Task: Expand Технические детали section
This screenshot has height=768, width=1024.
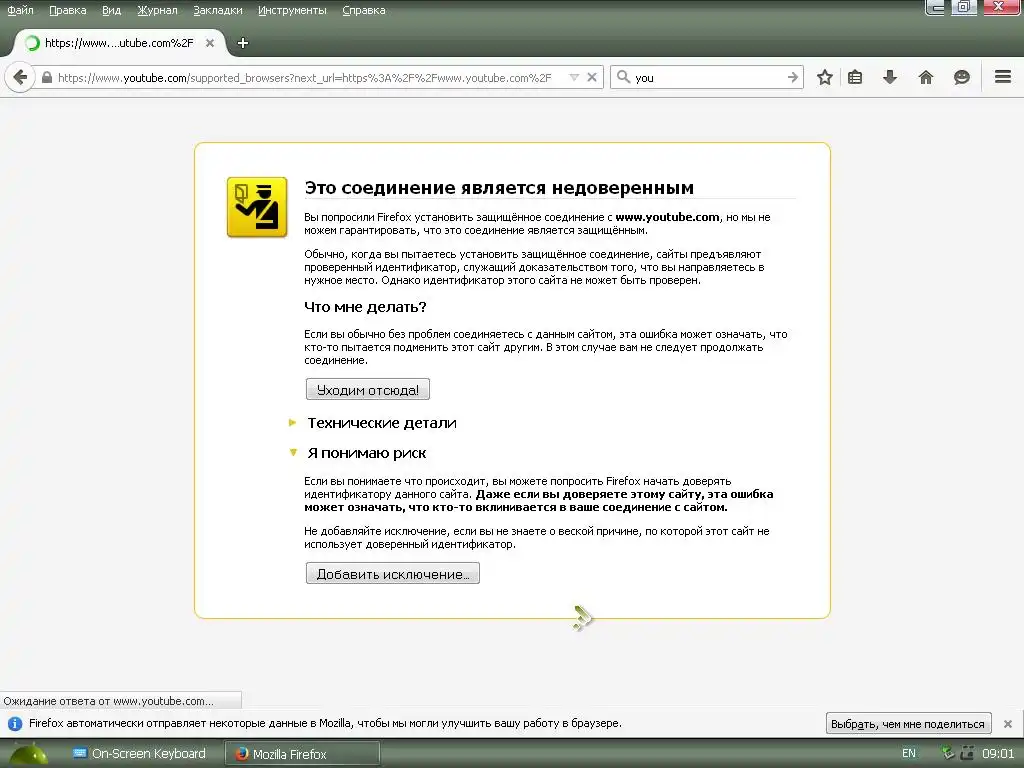Action: point(382,423)
